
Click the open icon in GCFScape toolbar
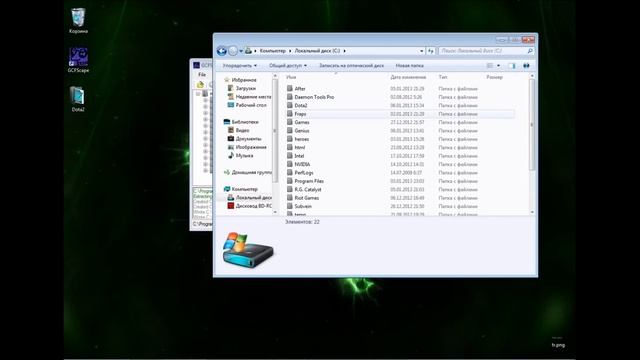(x=200, y=84)
